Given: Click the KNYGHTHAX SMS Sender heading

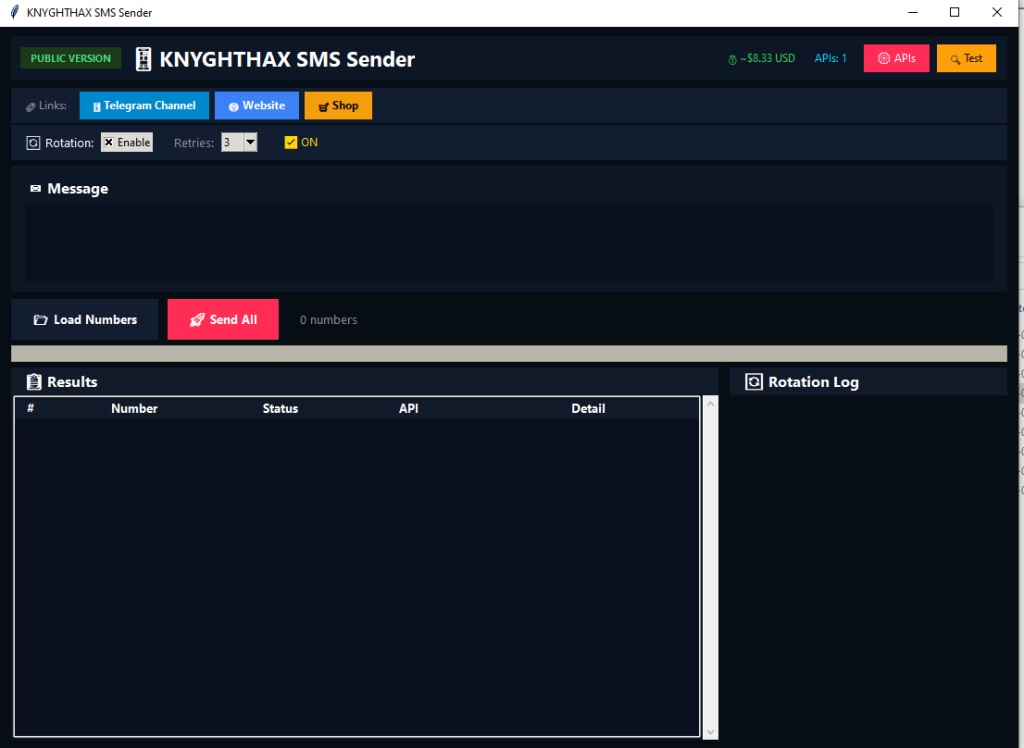Looking at the screenshot, I should 287,59.
